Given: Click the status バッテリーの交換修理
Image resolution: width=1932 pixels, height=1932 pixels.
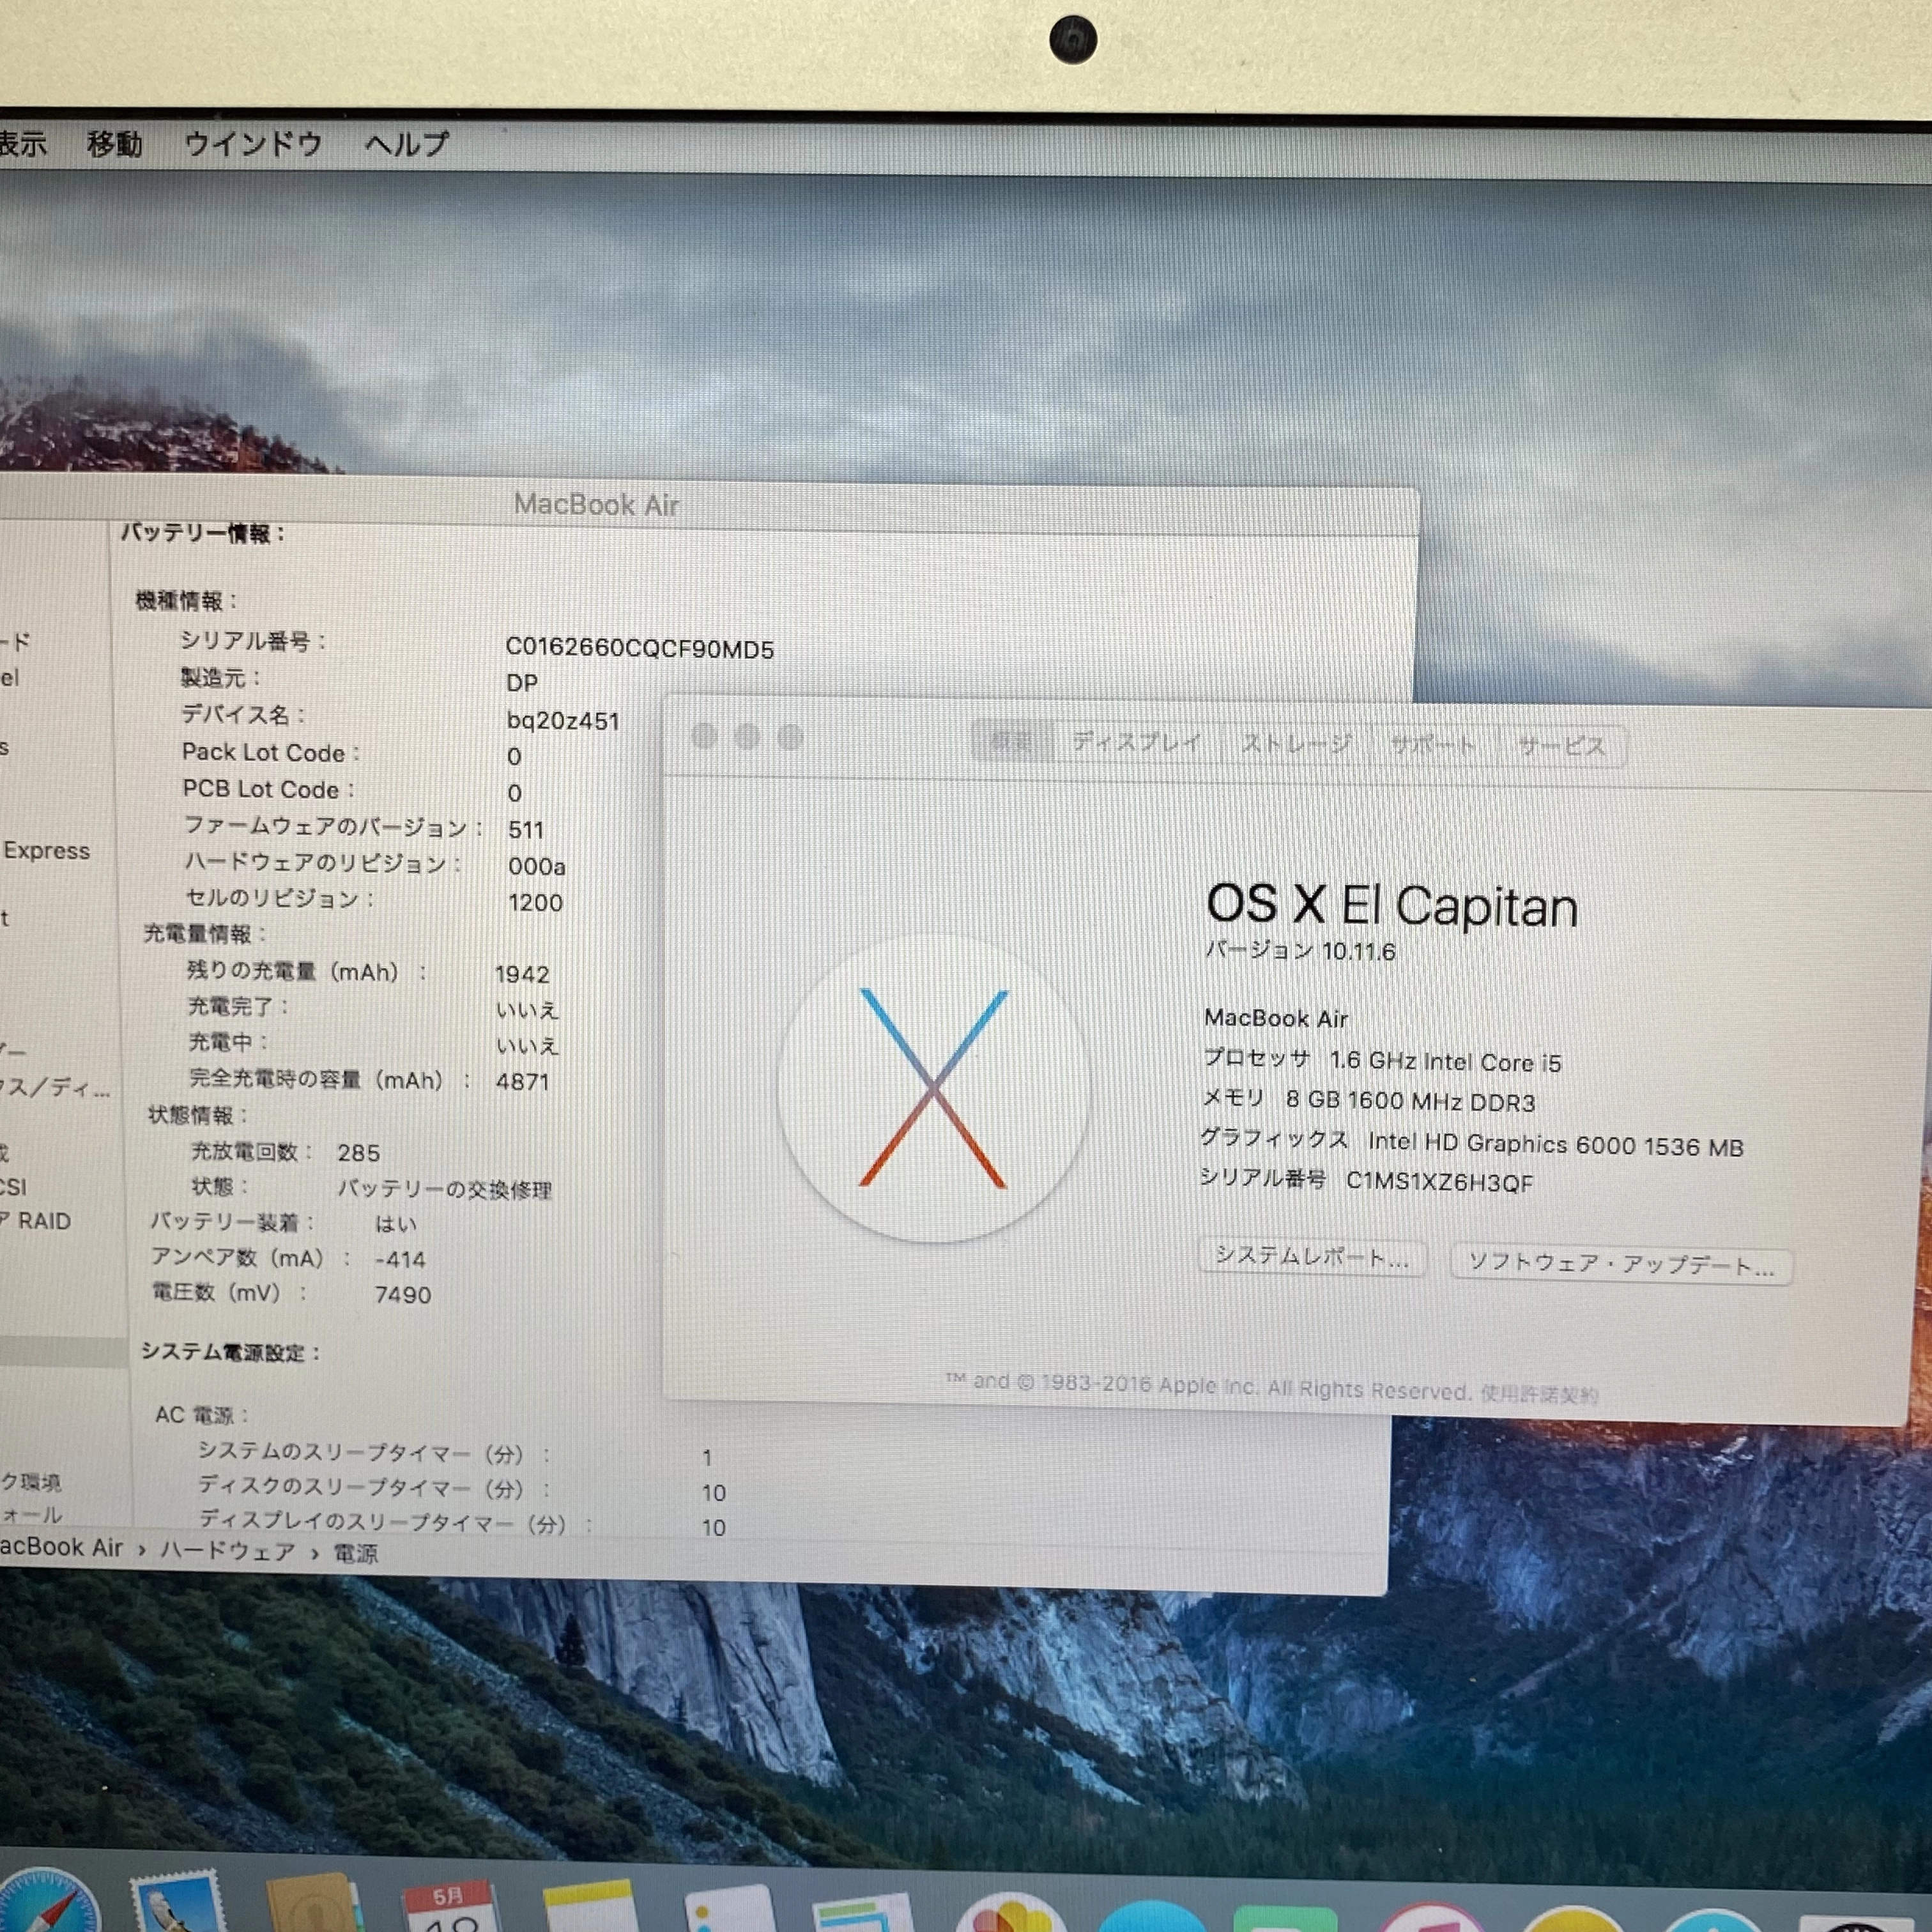Looking at the screenshot, I should pyautogui.click(x=445, y=1189).
